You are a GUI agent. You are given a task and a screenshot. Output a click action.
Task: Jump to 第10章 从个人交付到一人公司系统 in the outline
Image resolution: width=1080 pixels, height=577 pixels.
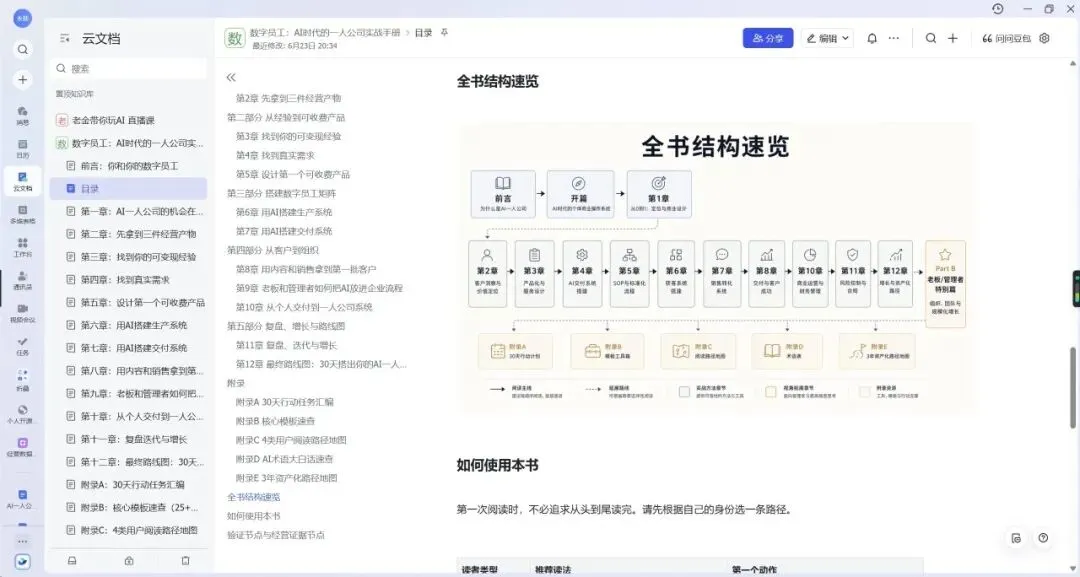click(304, 306)
